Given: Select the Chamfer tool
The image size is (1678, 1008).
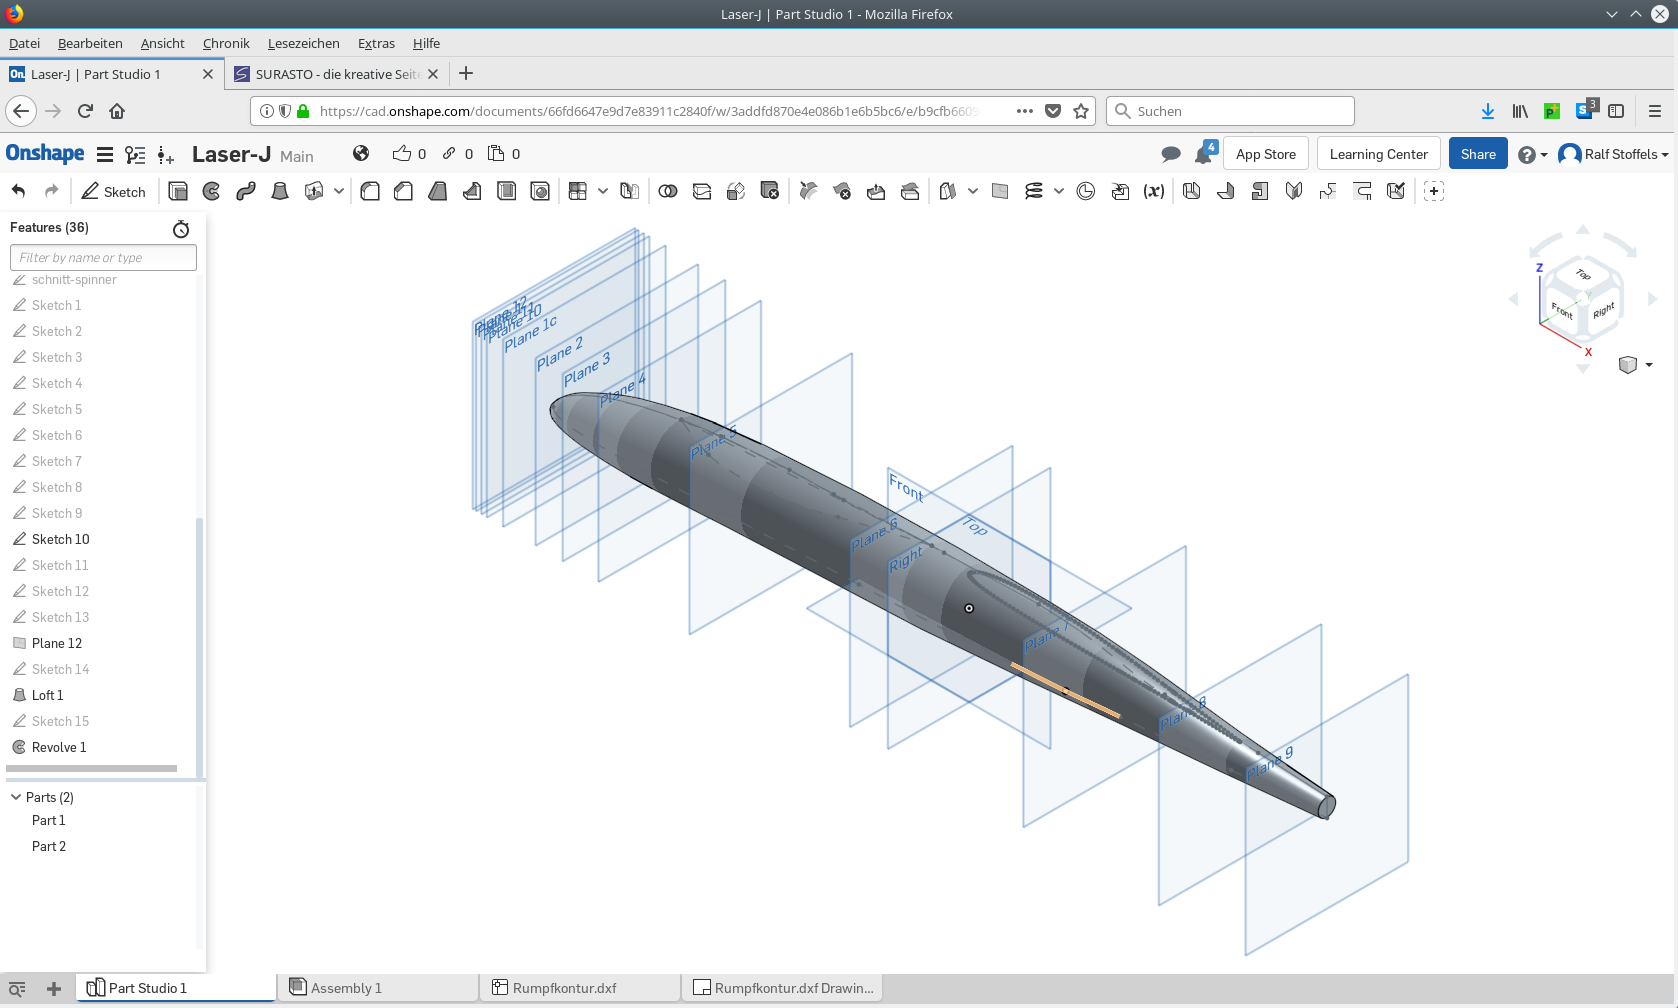Looking at the screenshot, I should (x=404, y=191).
